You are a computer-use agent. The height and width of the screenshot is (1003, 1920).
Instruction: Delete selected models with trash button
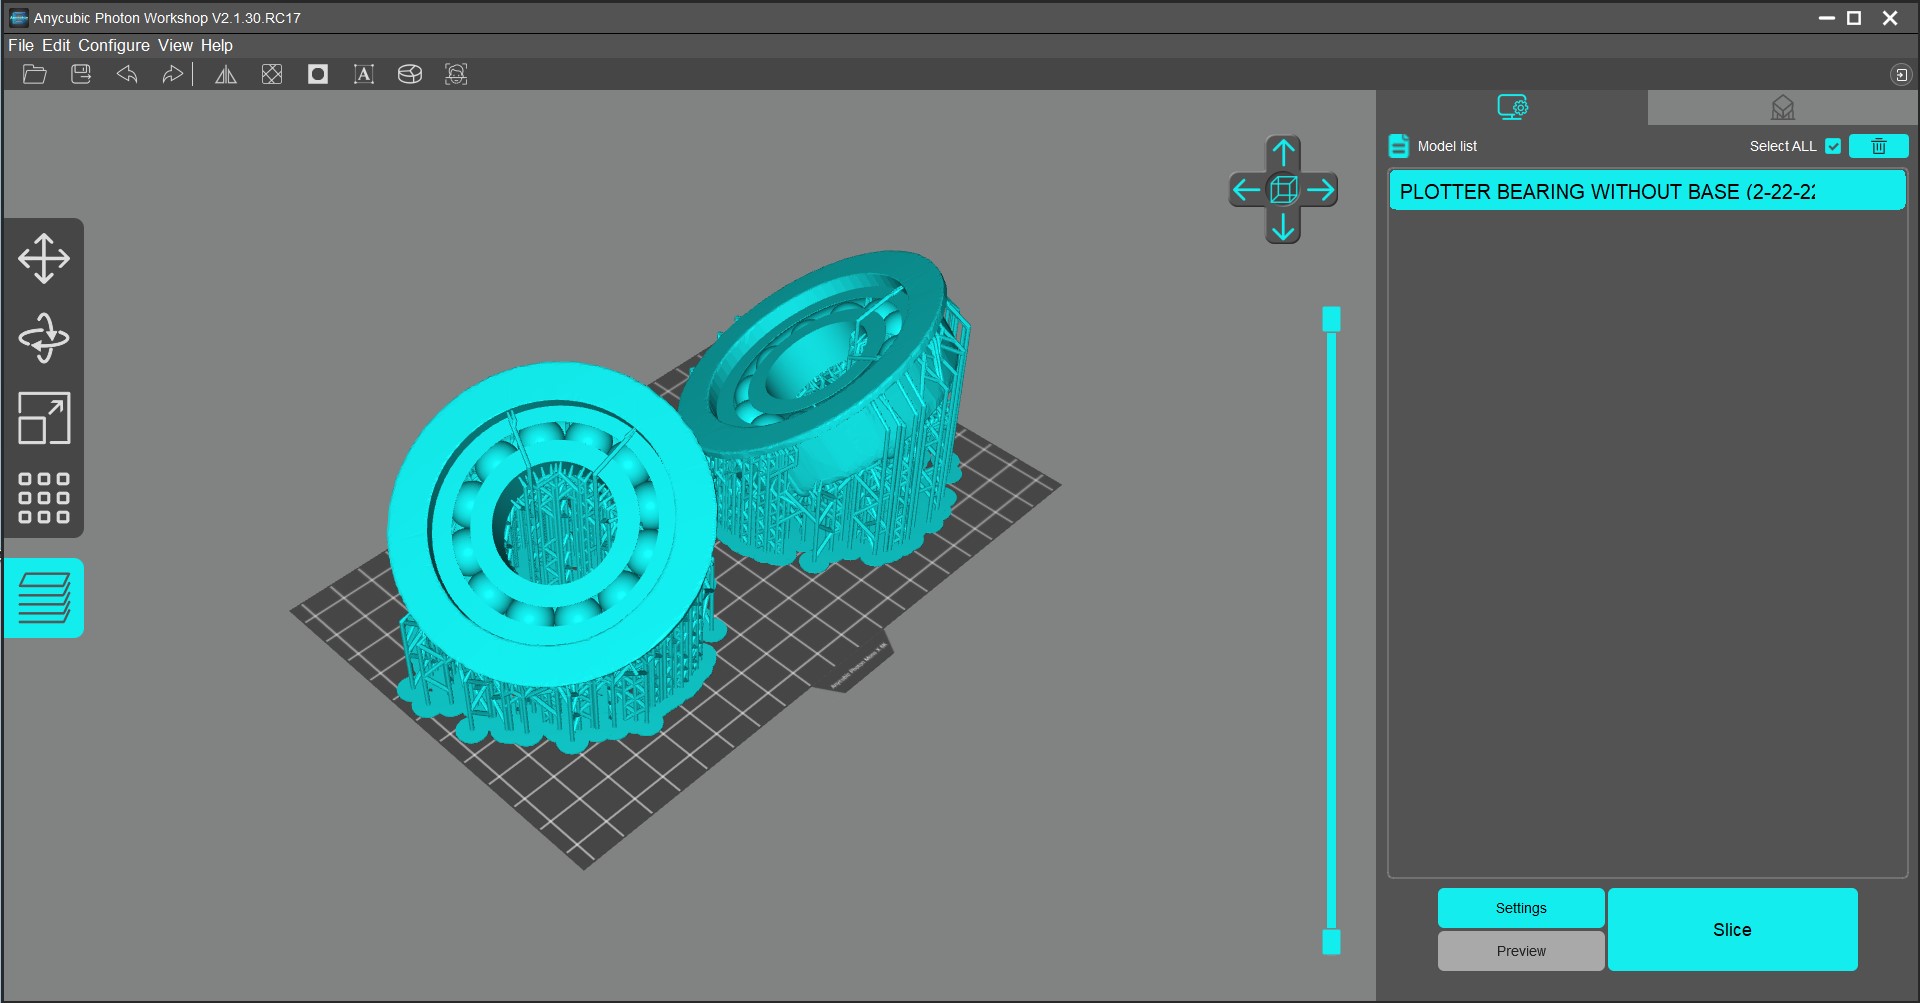coord(1879,146)
